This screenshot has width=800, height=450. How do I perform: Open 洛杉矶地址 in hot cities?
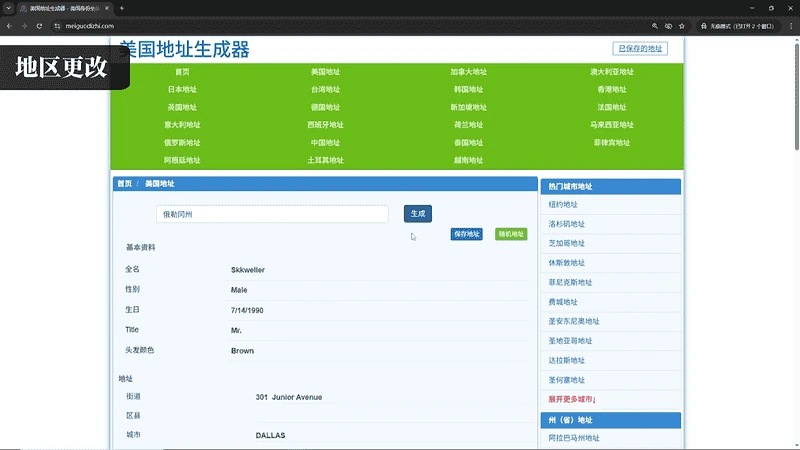tap(567, 224)
